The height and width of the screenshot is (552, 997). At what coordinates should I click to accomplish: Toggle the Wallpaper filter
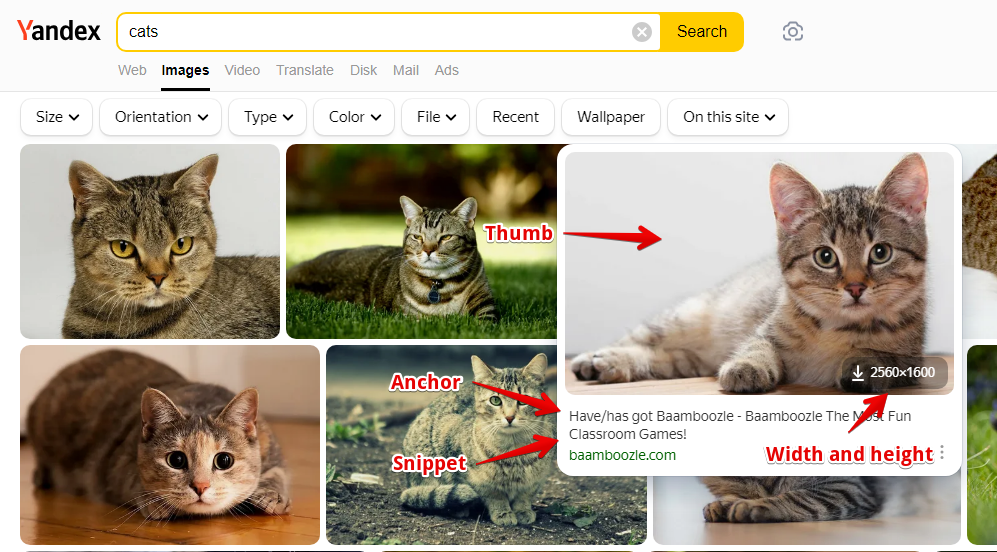pos(611,117)
